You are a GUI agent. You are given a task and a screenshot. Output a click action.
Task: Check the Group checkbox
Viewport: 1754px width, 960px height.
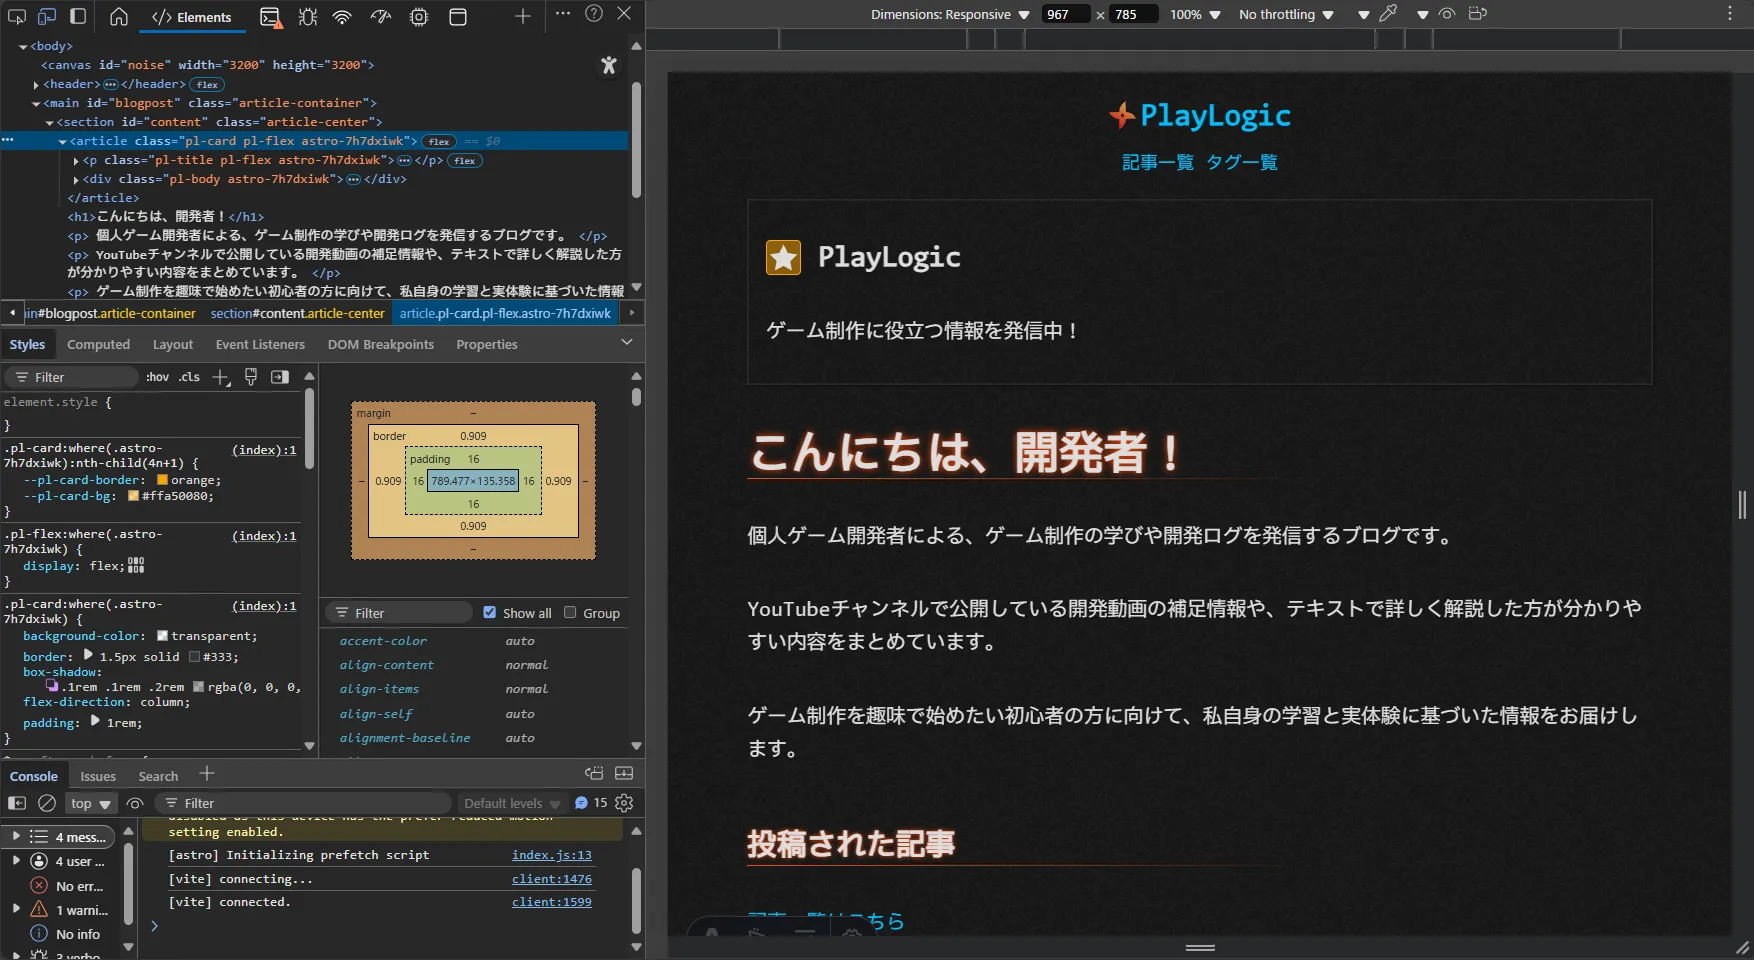(x=570, y=613)
